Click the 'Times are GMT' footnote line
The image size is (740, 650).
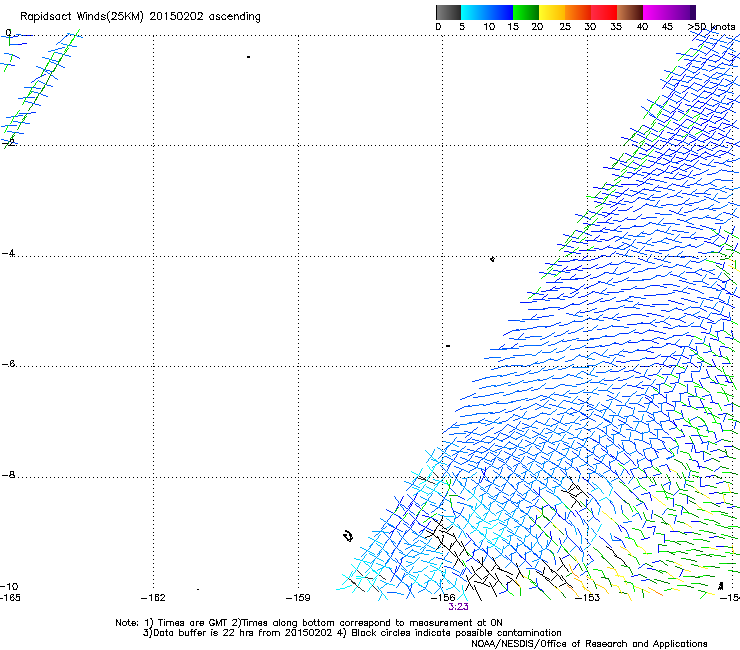309,623
